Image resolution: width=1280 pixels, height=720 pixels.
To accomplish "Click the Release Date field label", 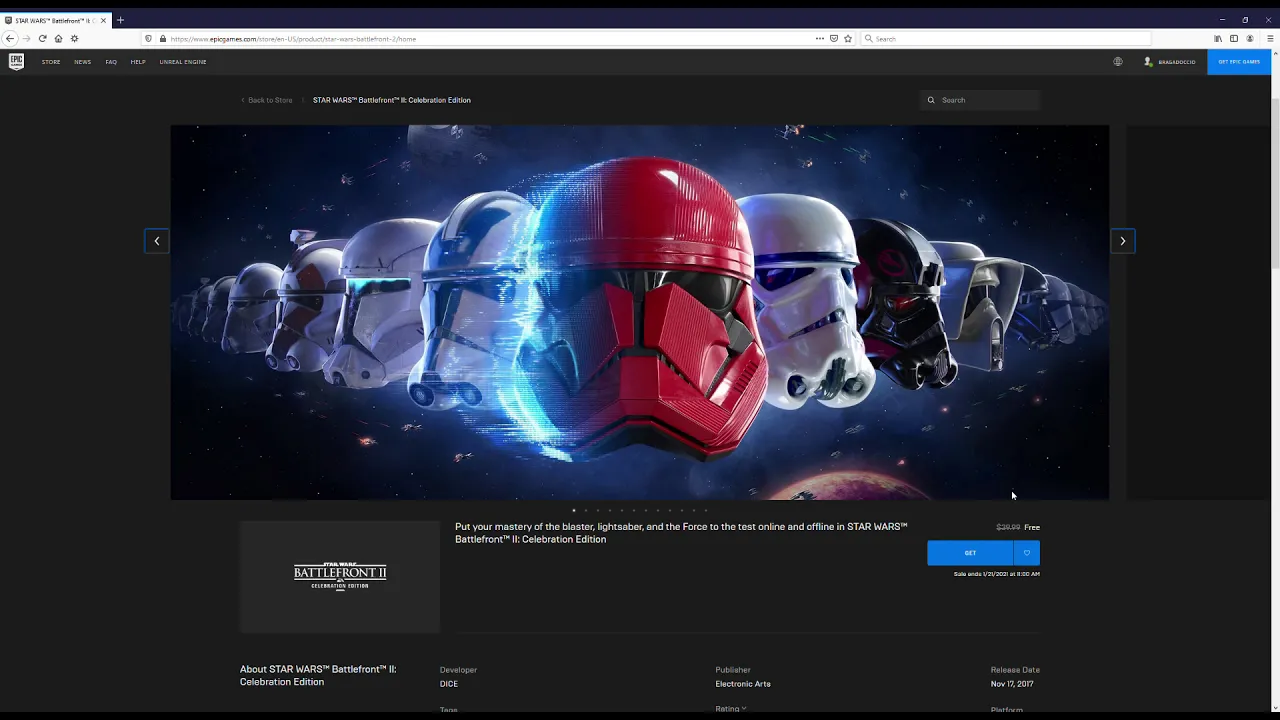I will click(1015, 670).
